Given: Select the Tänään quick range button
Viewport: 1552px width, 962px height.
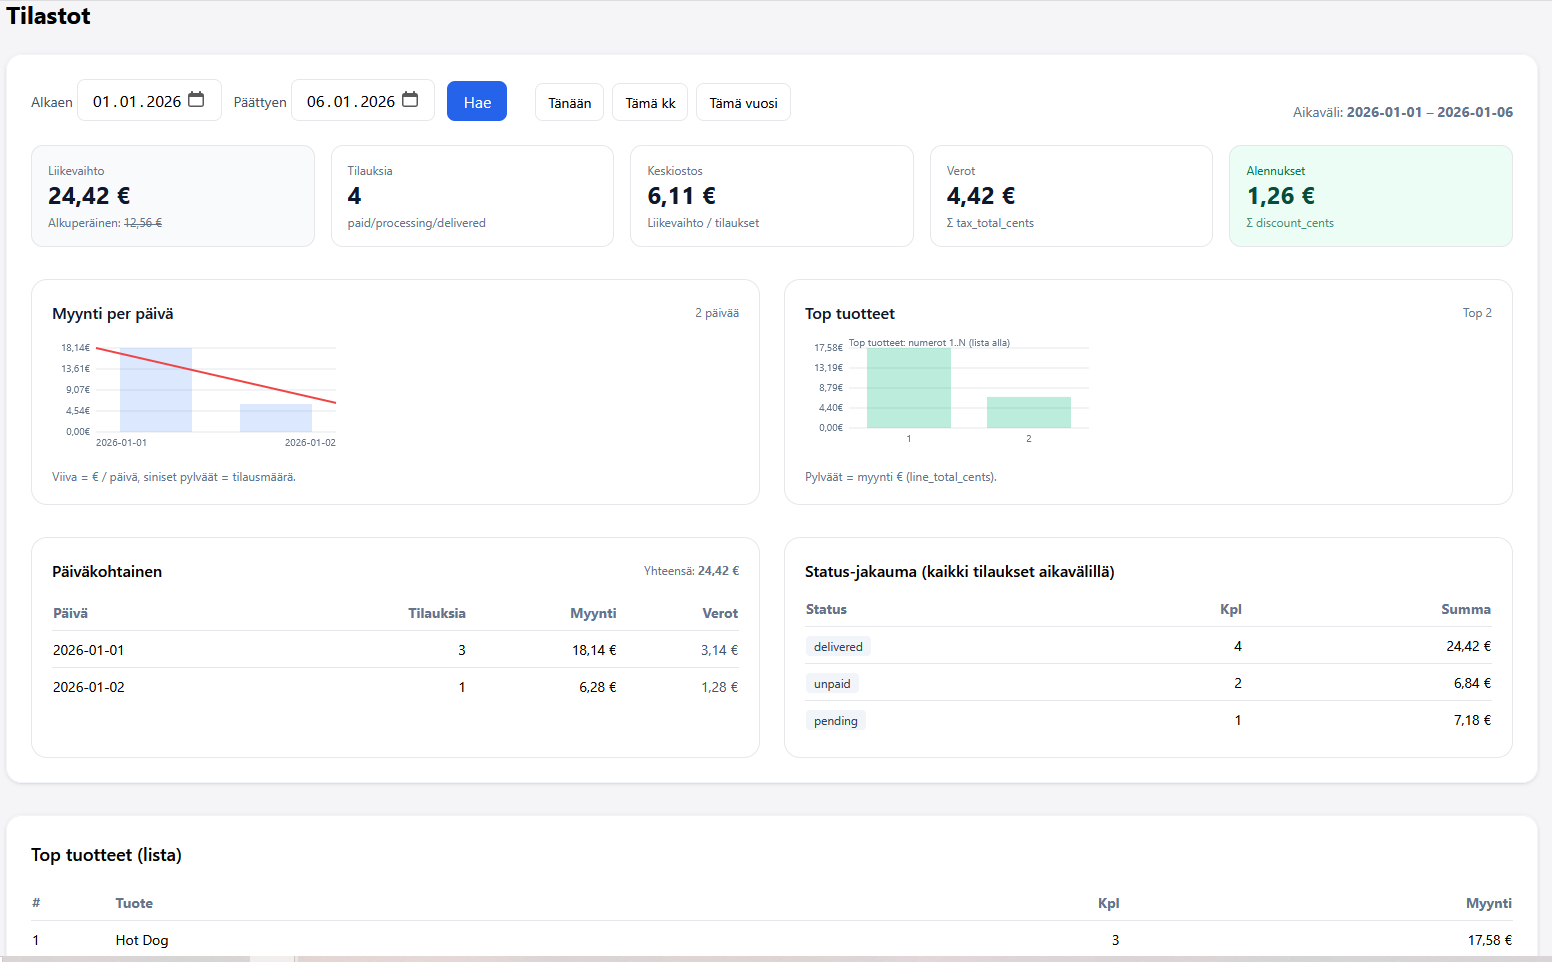Looking at the screenshot, I should coord(569,103).
